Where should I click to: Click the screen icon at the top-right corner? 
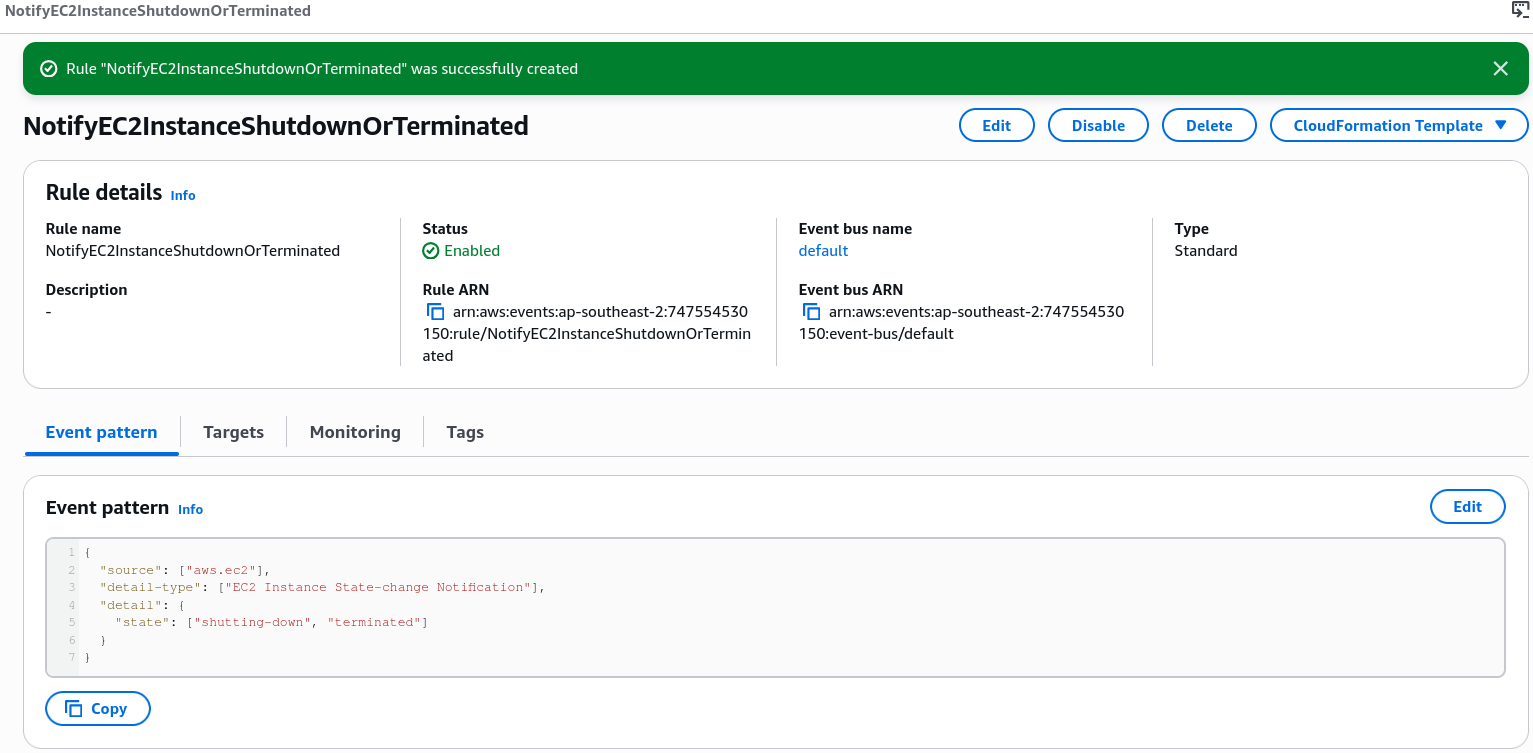1520,9
